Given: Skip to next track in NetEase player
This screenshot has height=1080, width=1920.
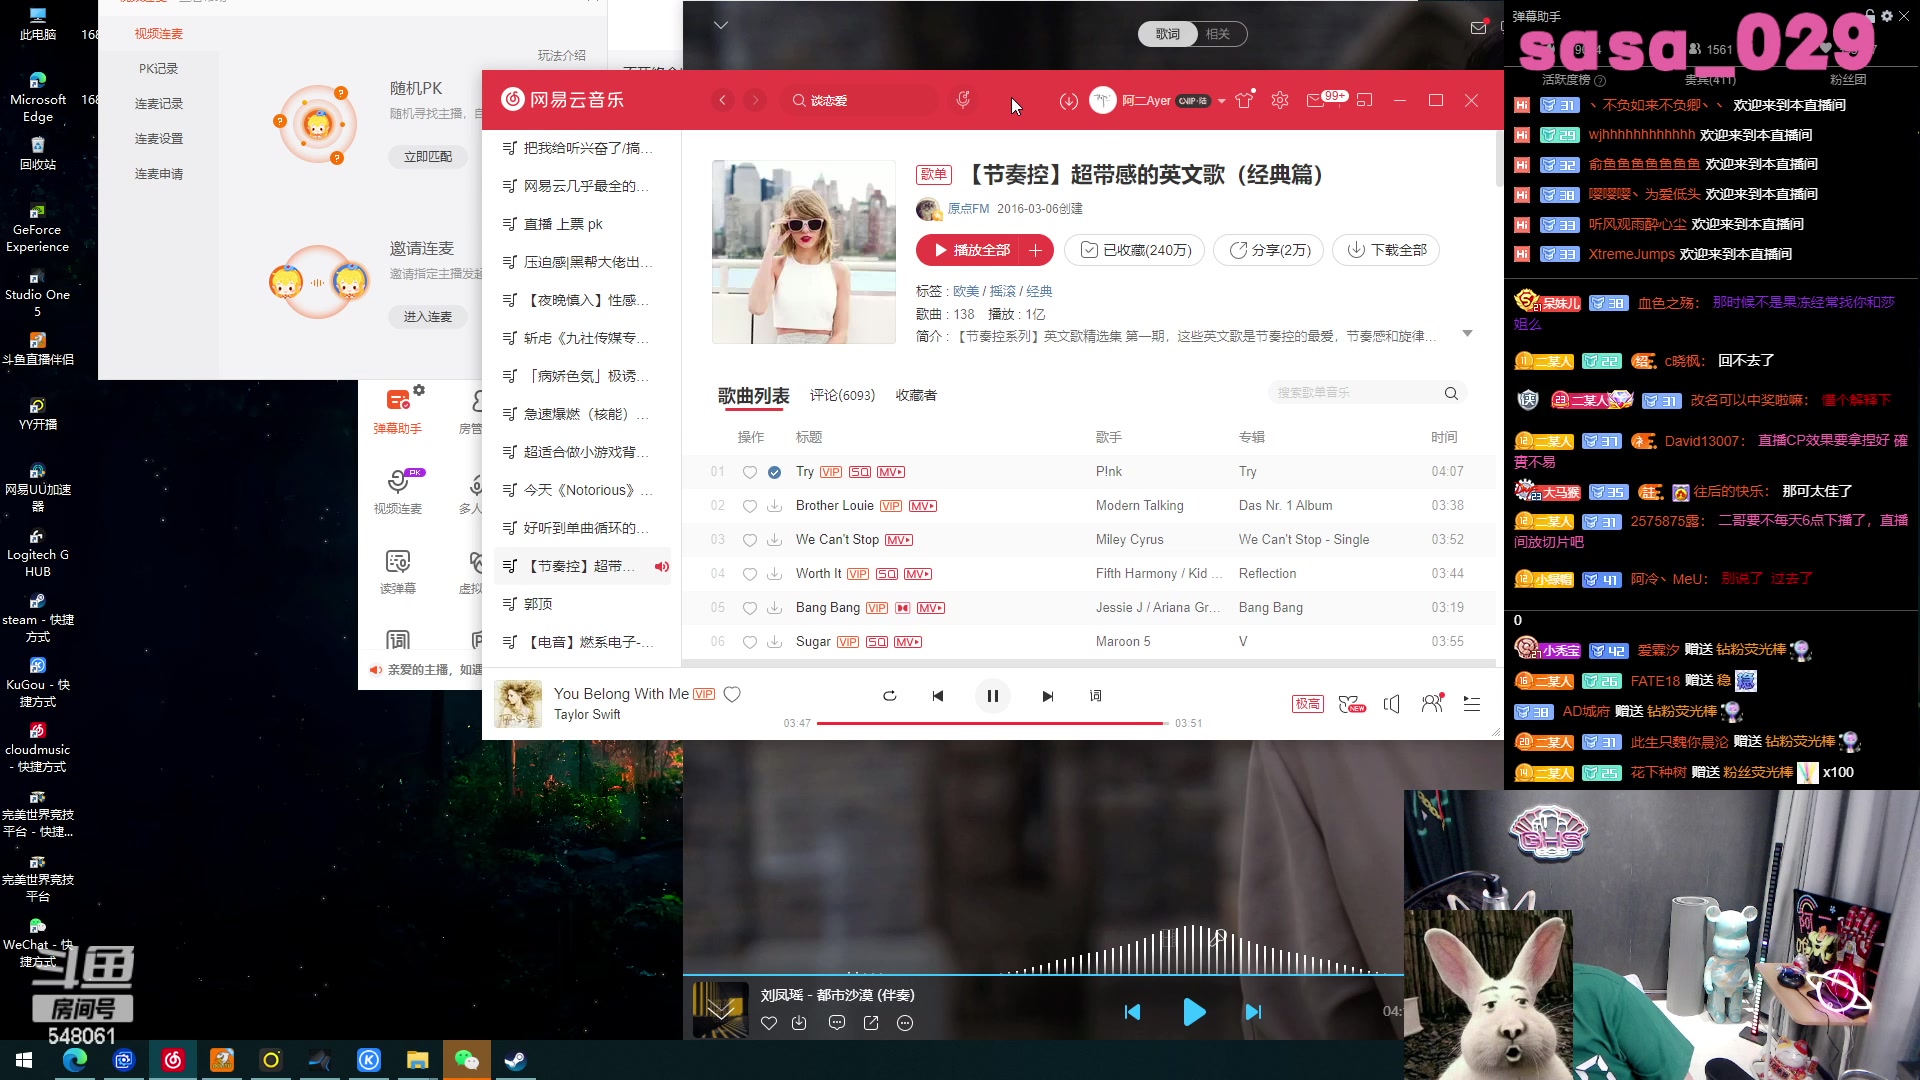Looking at the screenshot, I should pyautogui.click(x=1047, y=696).
